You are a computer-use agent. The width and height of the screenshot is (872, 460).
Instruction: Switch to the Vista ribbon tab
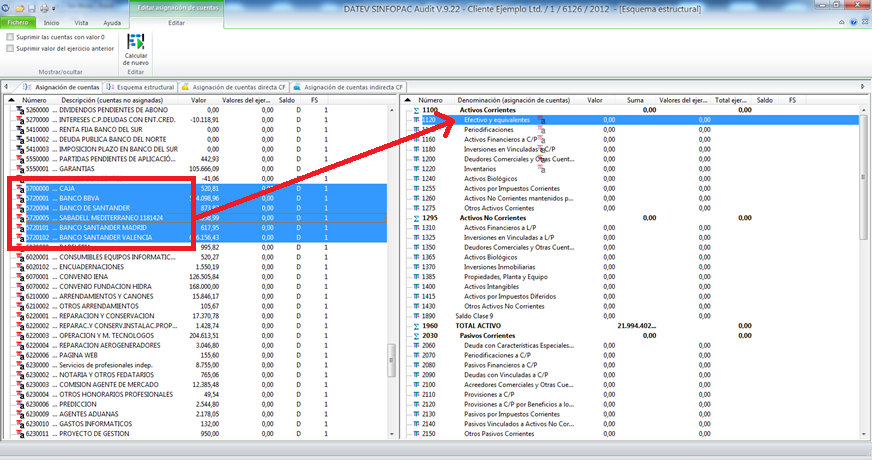pos(81,23)
